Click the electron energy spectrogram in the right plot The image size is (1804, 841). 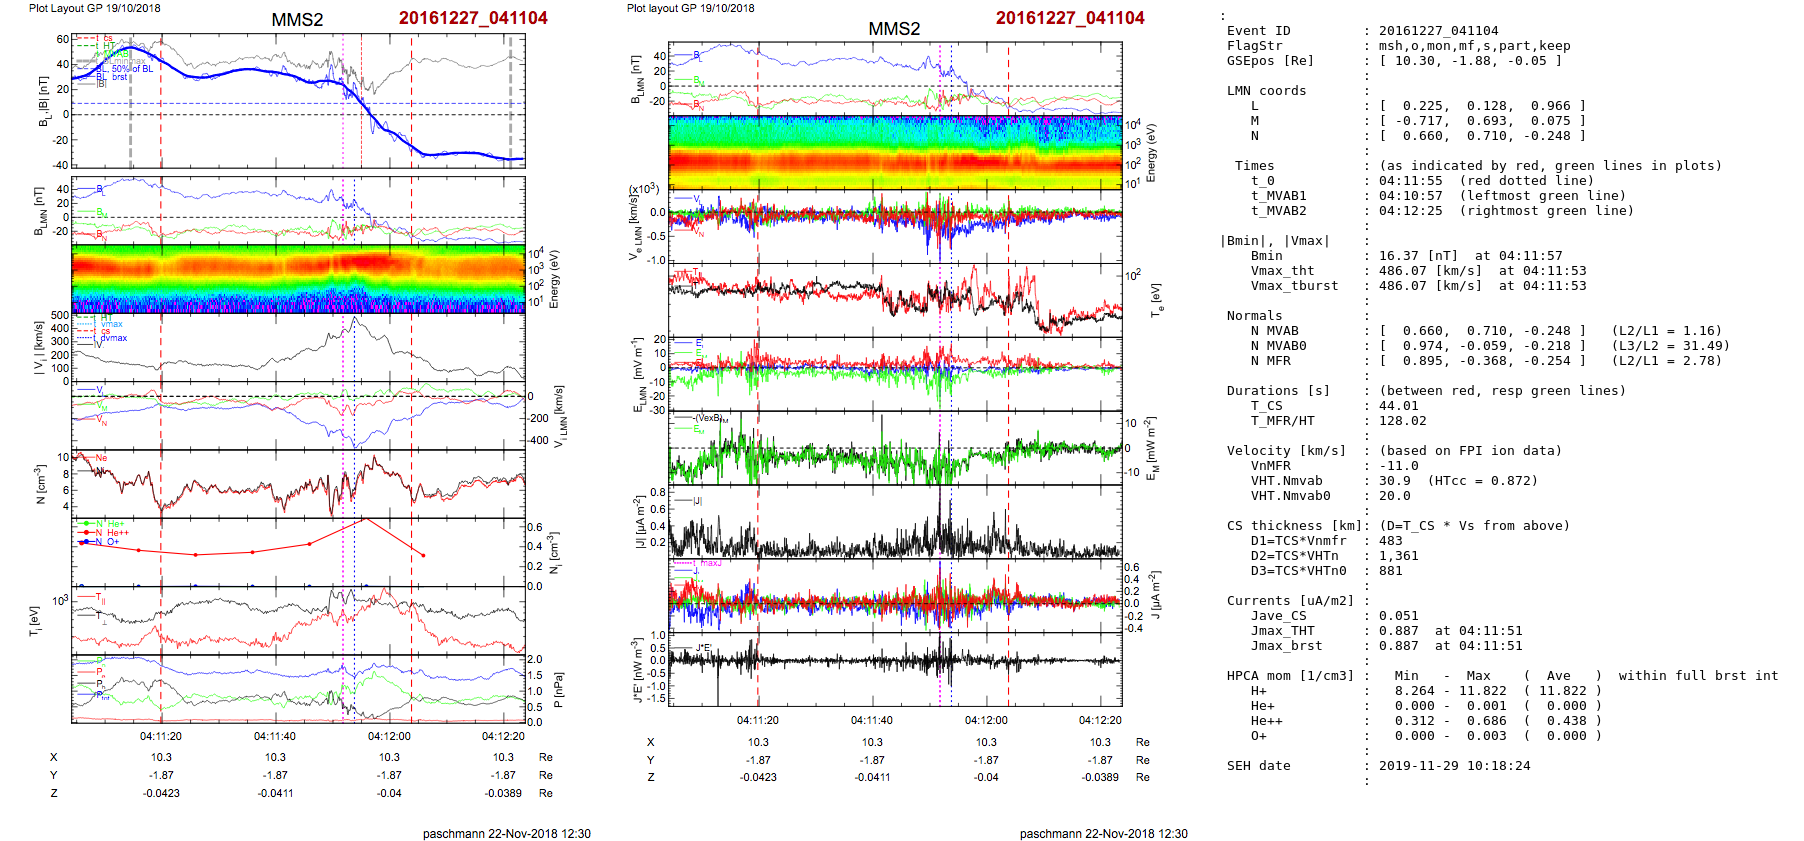(895, 152)
